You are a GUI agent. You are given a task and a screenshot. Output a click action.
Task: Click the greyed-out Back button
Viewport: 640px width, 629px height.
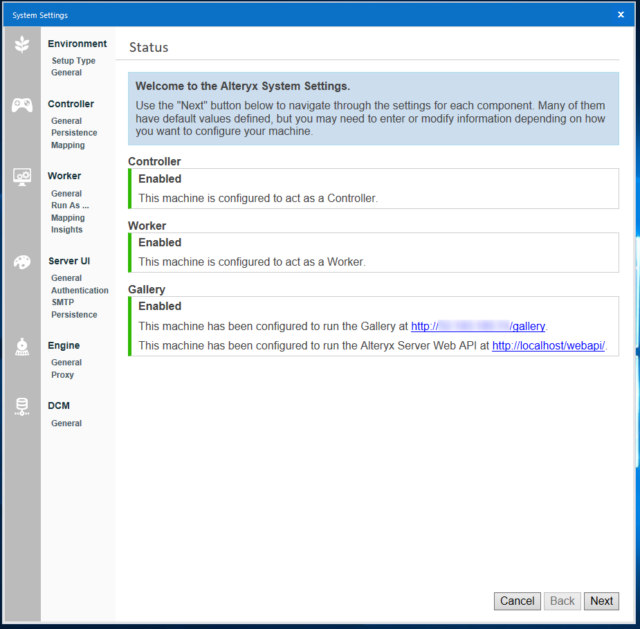(562, 601)
